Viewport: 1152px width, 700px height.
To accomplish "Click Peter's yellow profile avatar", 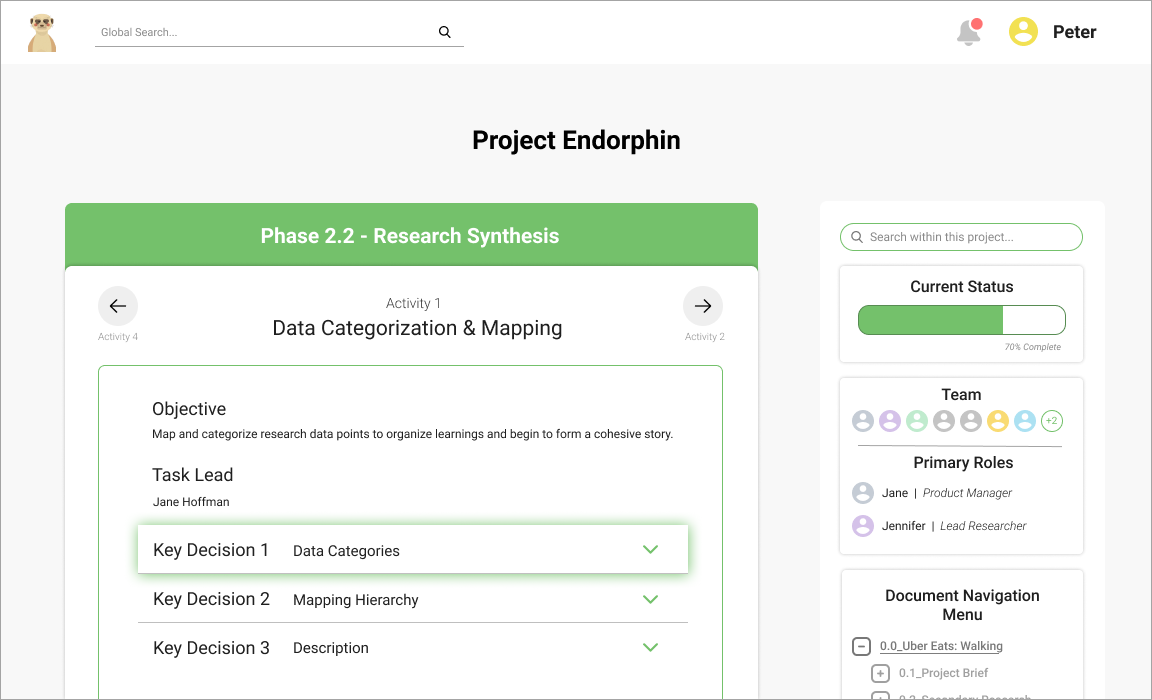I will (1023, 32).
